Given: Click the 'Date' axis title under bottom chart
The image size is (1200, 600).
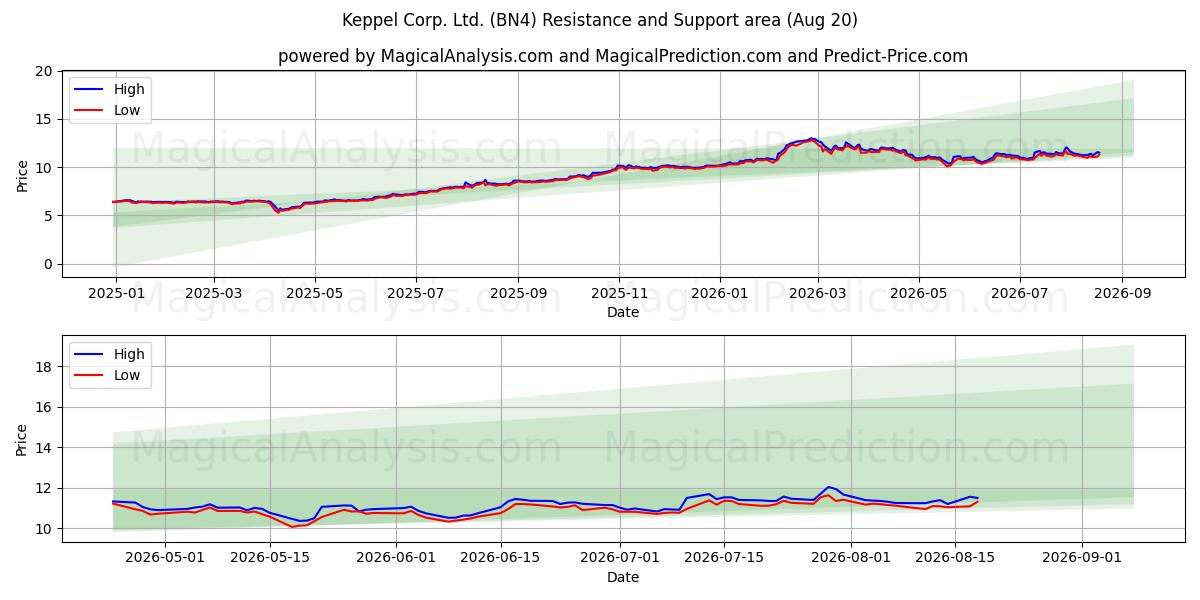Looking at the screenshot, I should [622, 577].
